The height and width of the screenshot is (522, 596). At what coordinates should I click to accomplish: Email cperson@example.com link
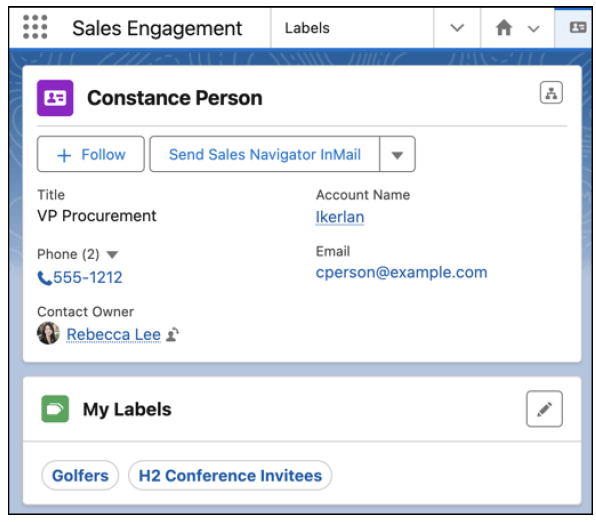[401, 272]
